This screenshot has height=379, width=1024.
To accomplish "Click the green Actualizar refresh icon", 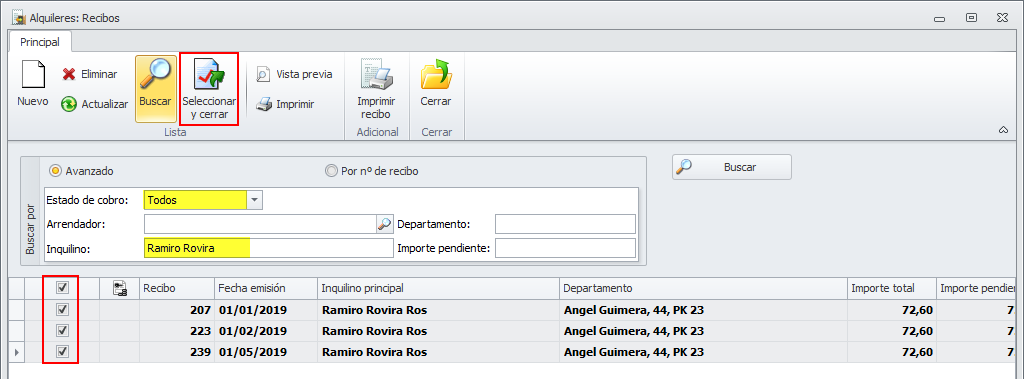I will [x=69, y=104].
